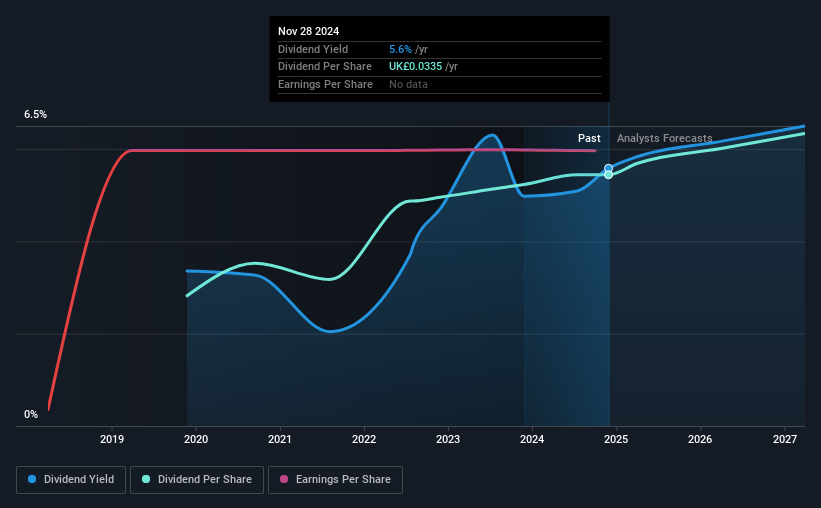The height and width of the screenshot is (508, 821).
Task: Click the Dividend Yield row label in tooltip
Action: (313, 49)
